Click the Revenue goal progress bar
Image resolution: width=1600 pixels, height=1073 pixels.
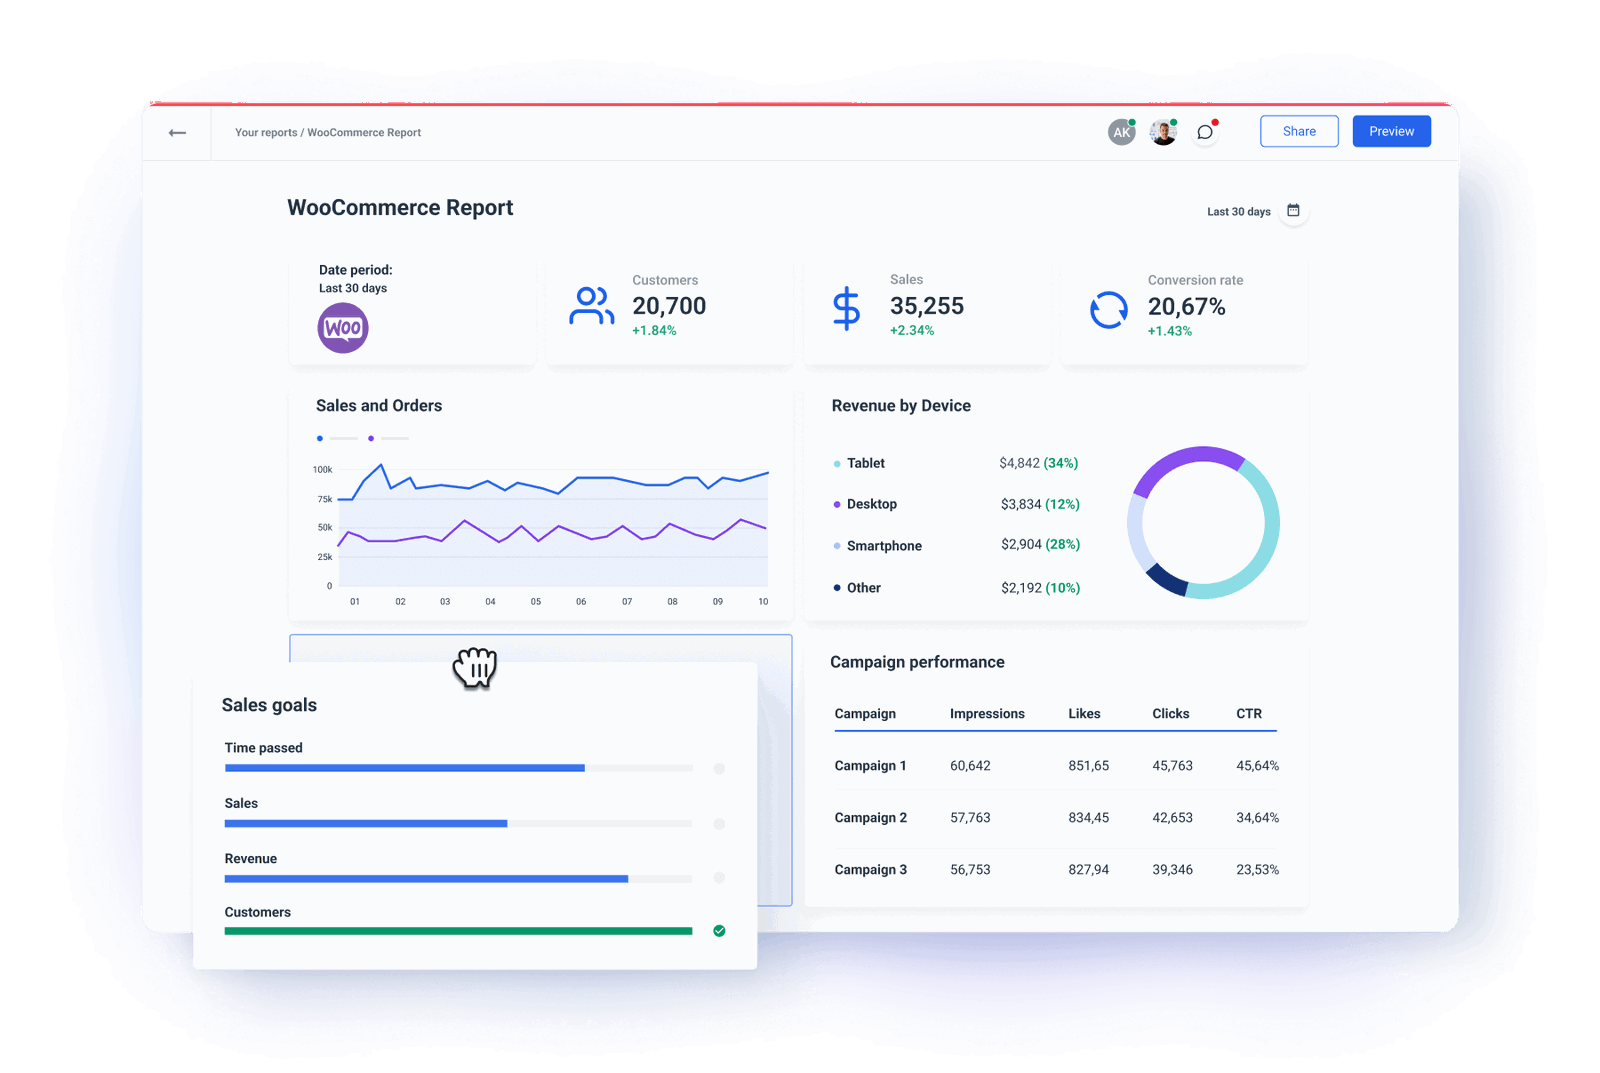pos(458,878)
